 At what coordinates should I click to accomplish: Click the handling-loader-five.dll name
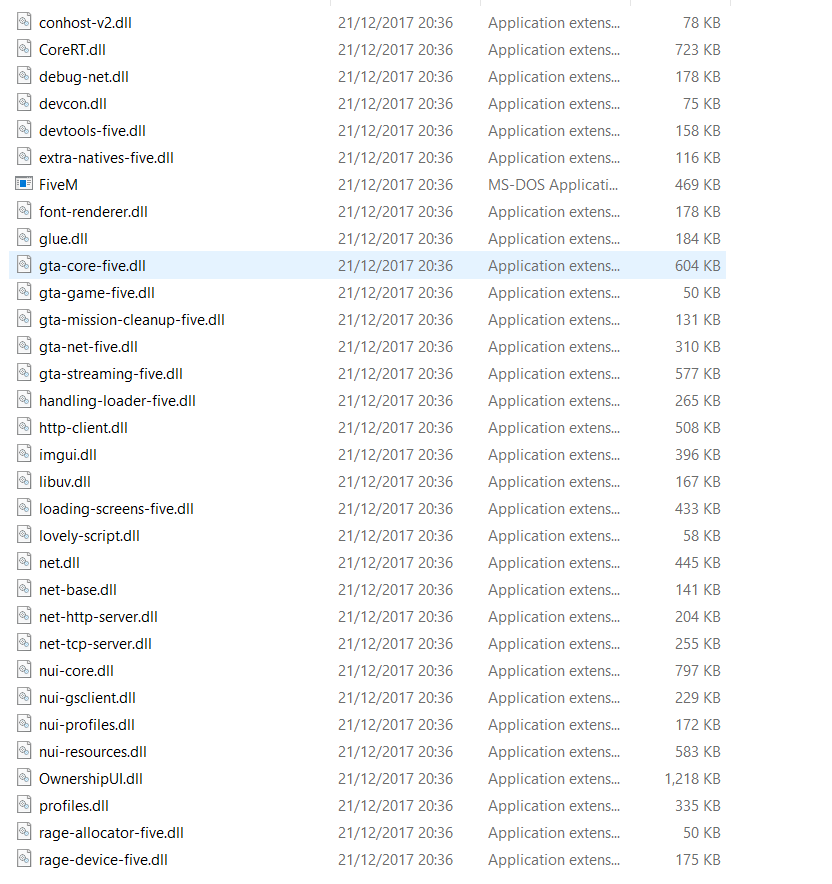(117, 401)
